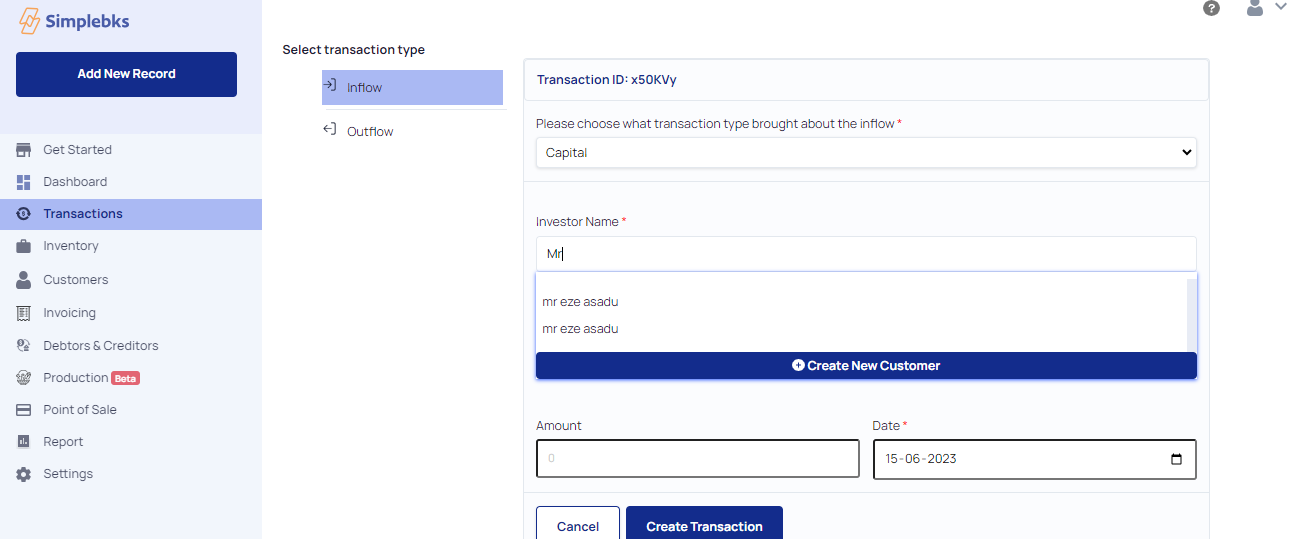This screenshot has width=1293, height=539.
Task: Open the help question mark icon
Action: click(1211, 8)
